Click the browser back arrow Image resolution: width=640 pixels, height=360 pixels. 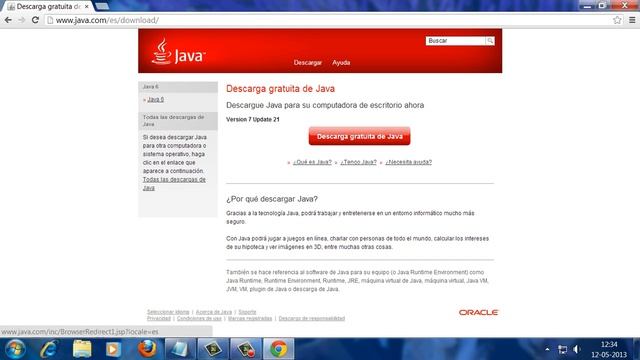tap(8, 20)
